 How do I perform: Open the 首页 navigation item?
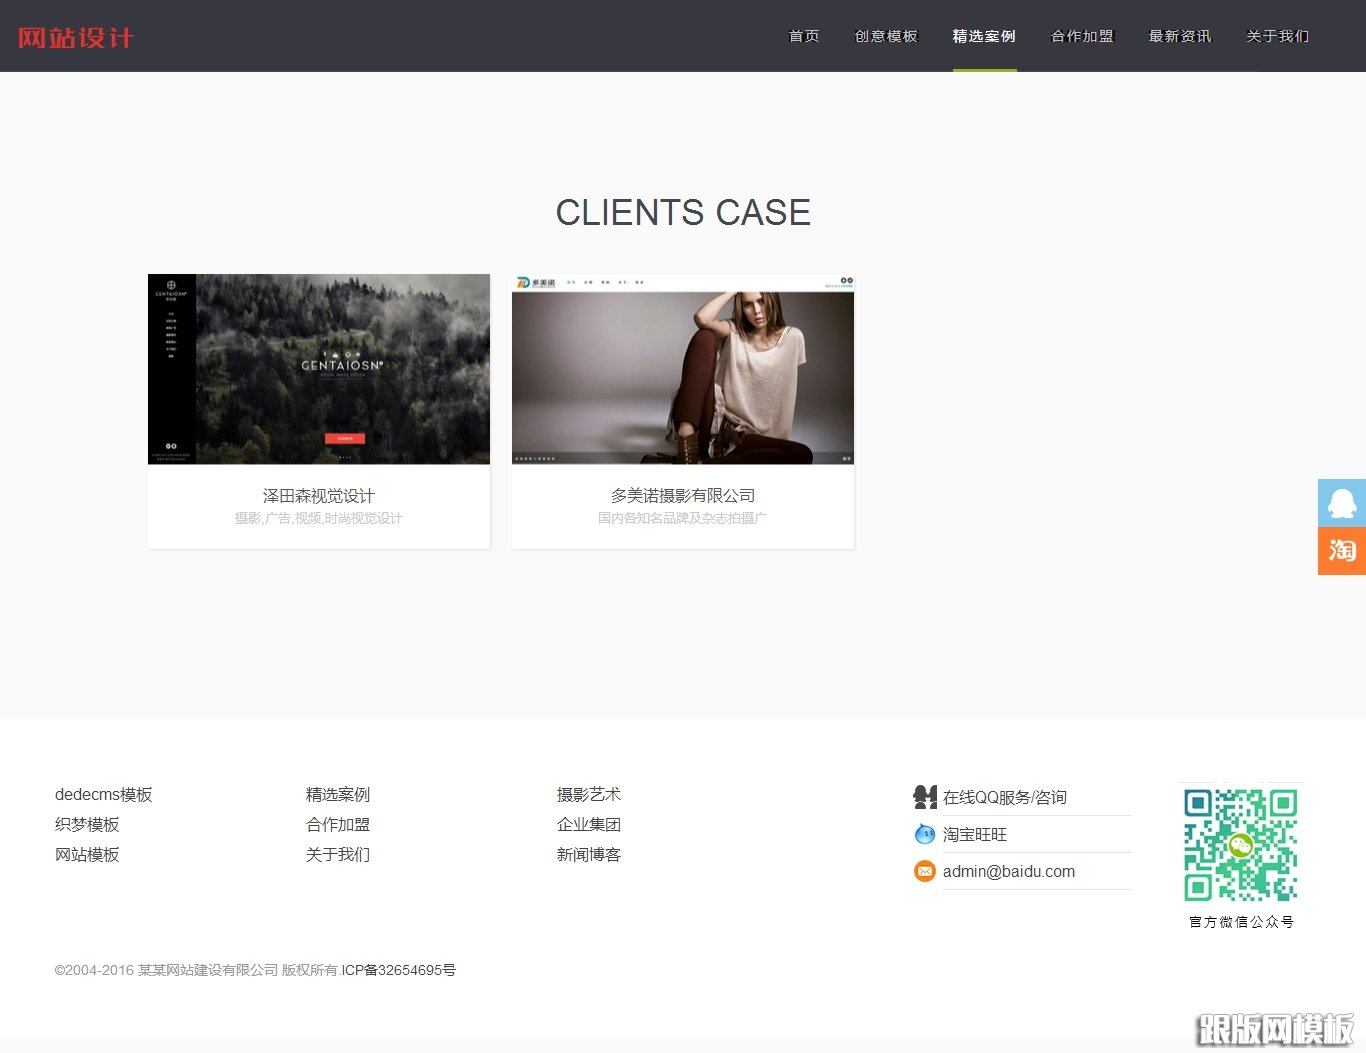click(803, 36)
